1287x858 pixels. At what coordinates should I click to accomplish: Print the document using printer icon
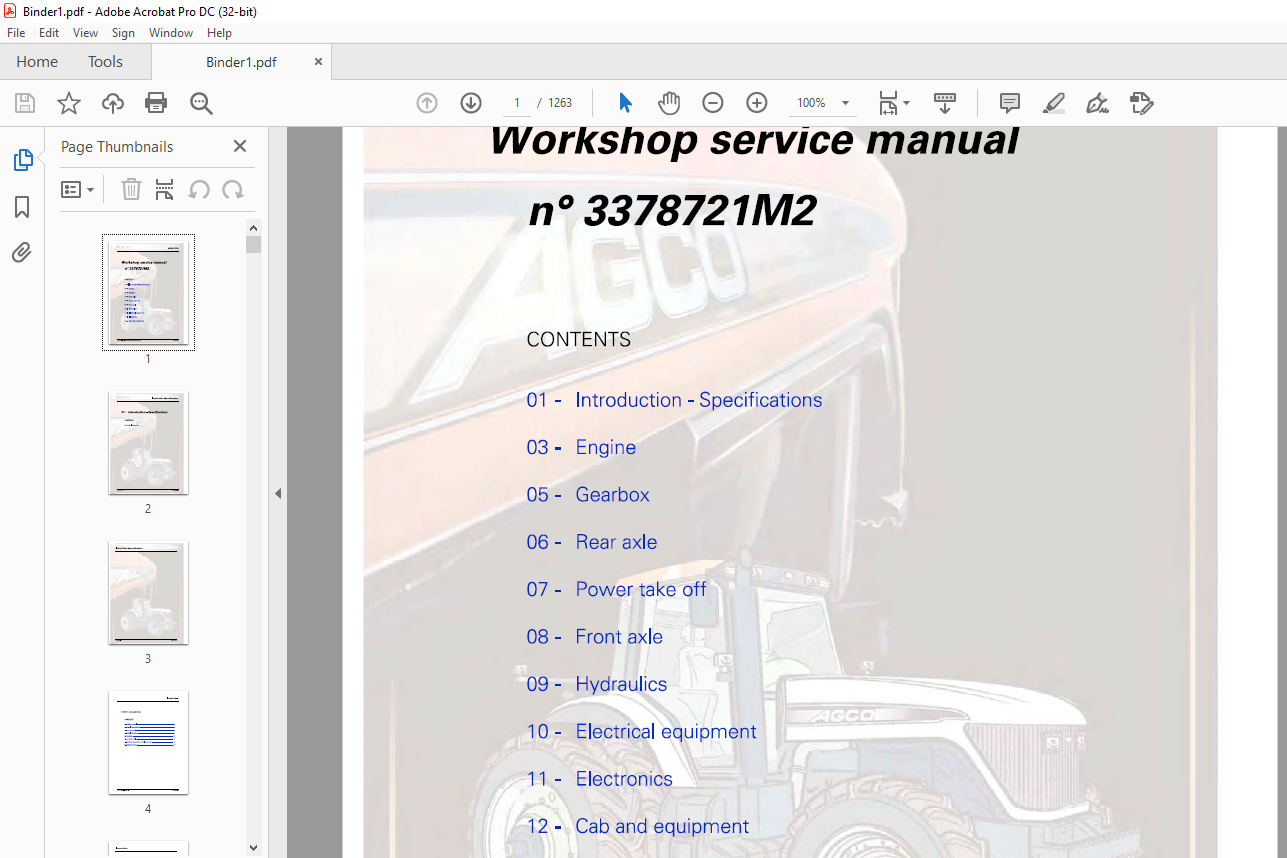click(x=156, y=103)
